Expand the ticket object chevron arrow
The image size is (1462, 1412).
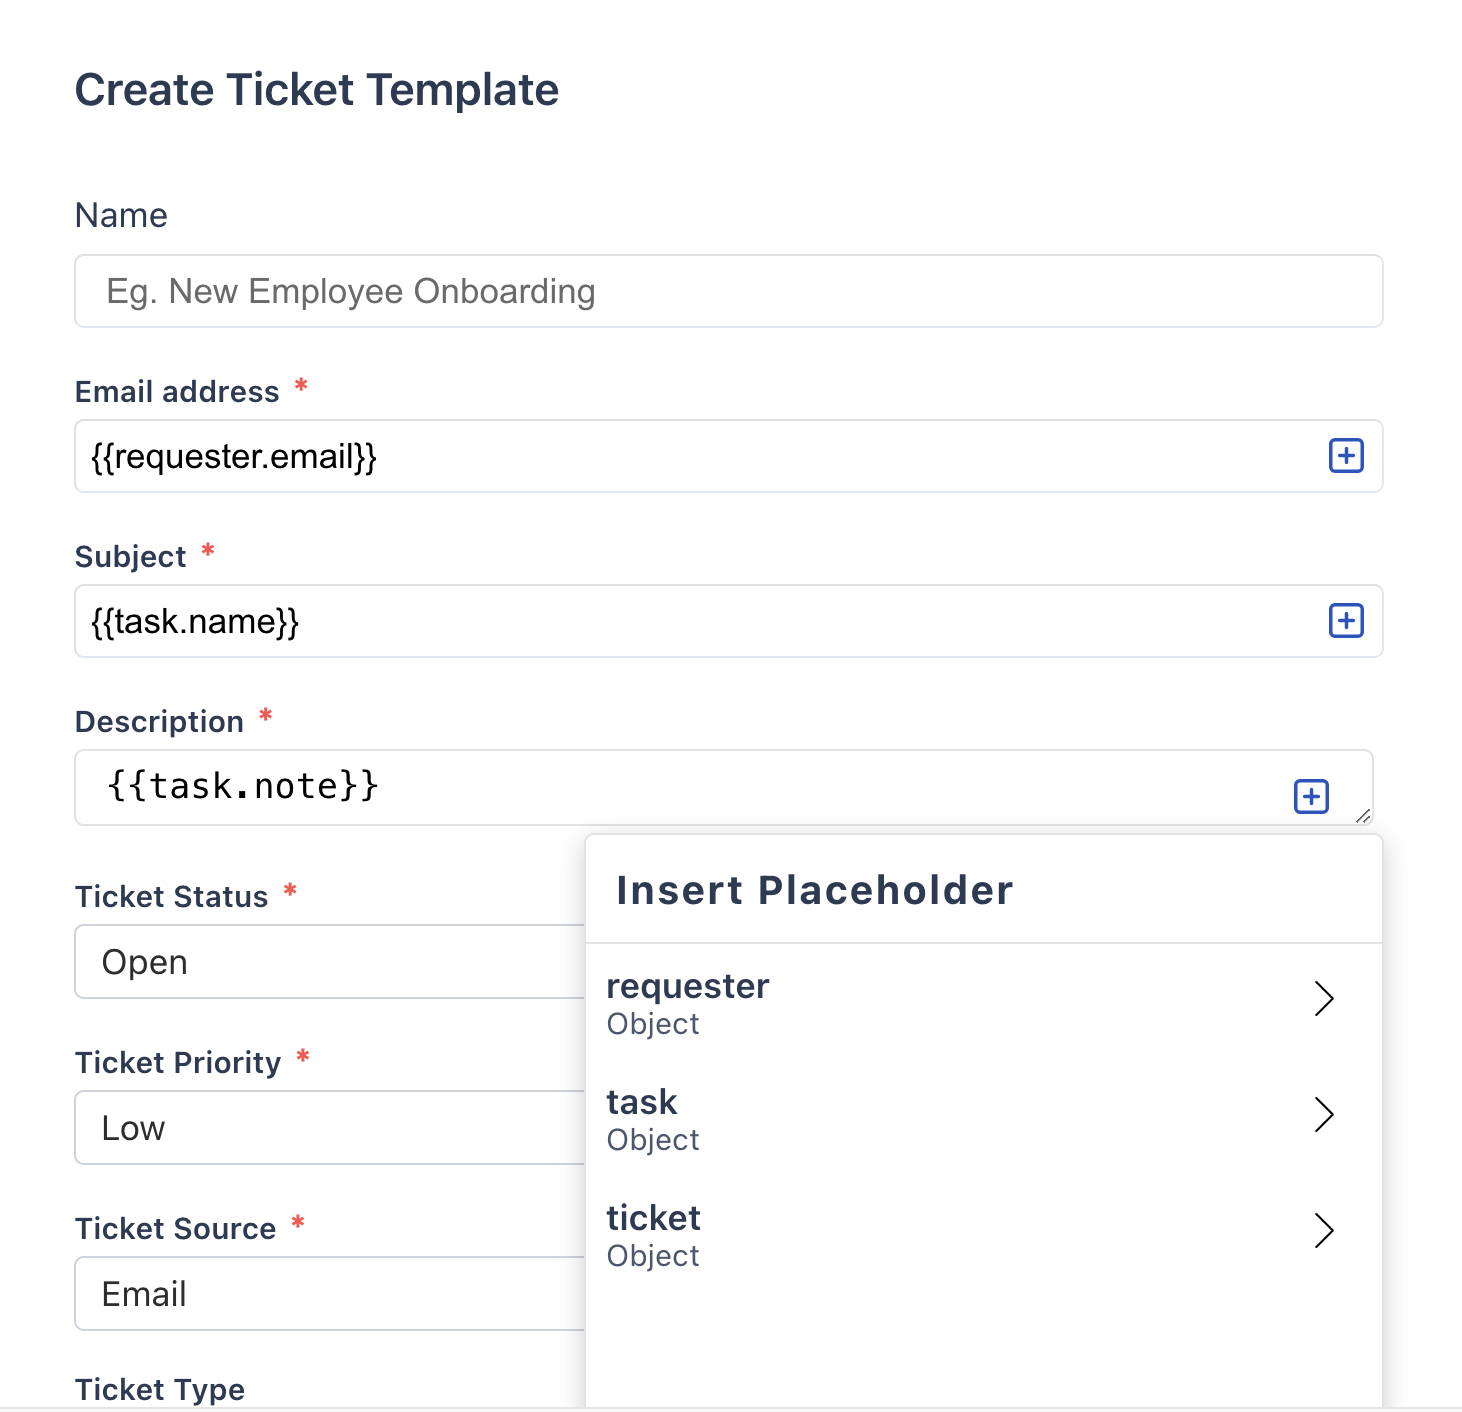tap(1324, 1230)
